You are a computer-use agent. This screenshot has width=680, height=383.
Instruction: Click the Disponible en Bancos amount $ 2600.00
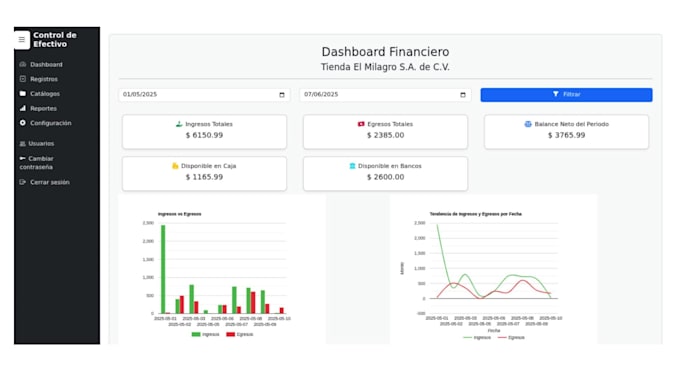tap(386, 177)
